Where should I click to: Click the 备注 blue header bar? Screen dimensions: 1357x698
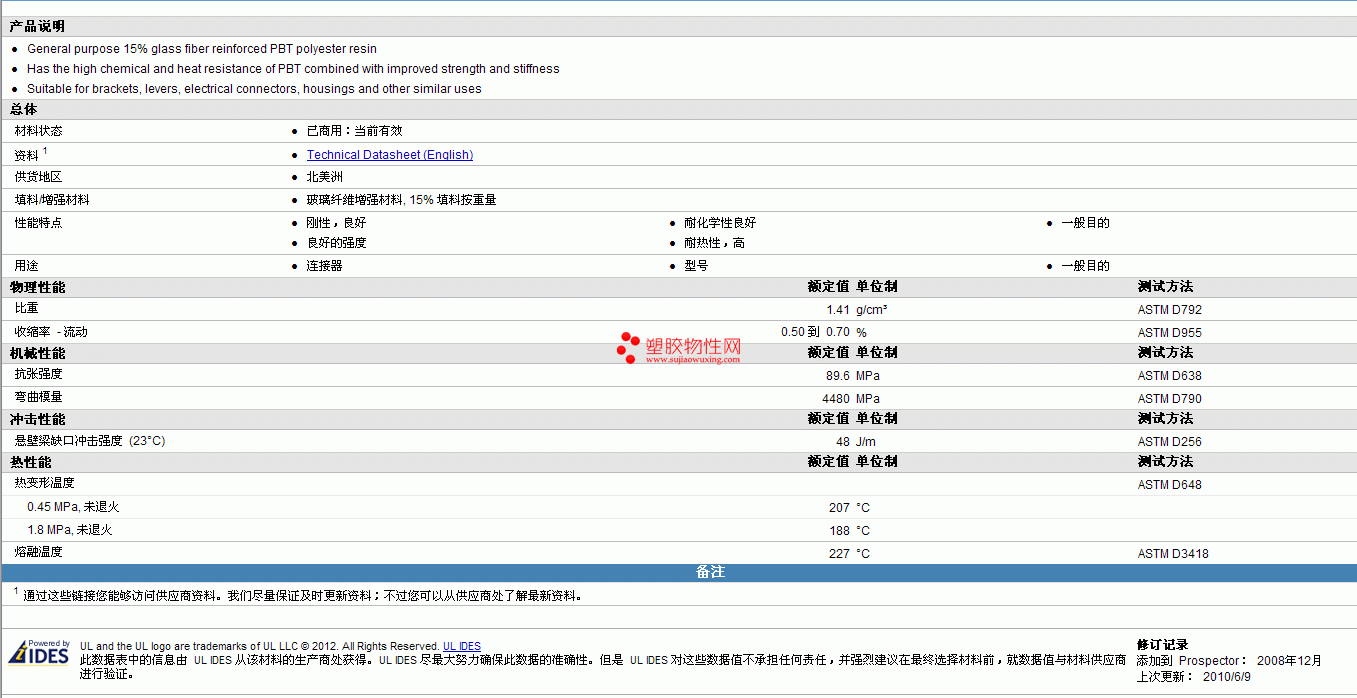tap(678, 572)
